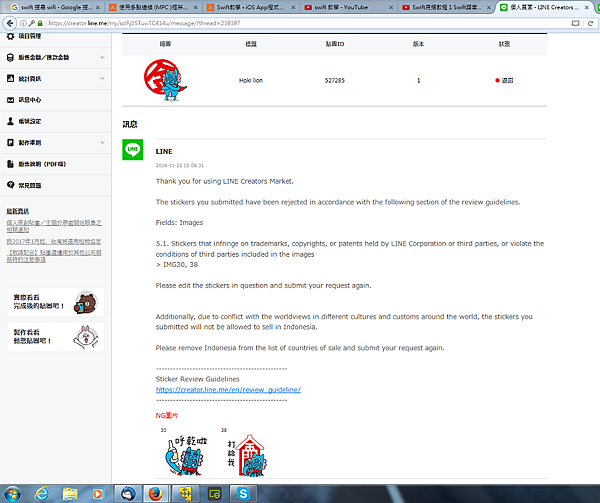The image size is (600, 503).
Task: Click the red 退回 status indicator
Action: tap(504, 80)
